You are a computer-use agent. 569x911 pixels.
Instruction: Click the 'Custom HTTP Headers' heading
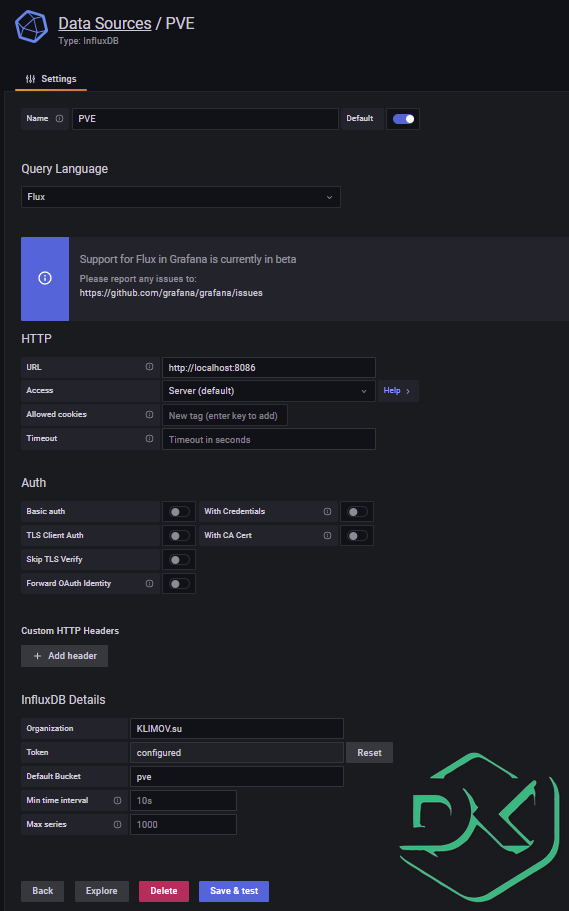[x=70, y=630]
